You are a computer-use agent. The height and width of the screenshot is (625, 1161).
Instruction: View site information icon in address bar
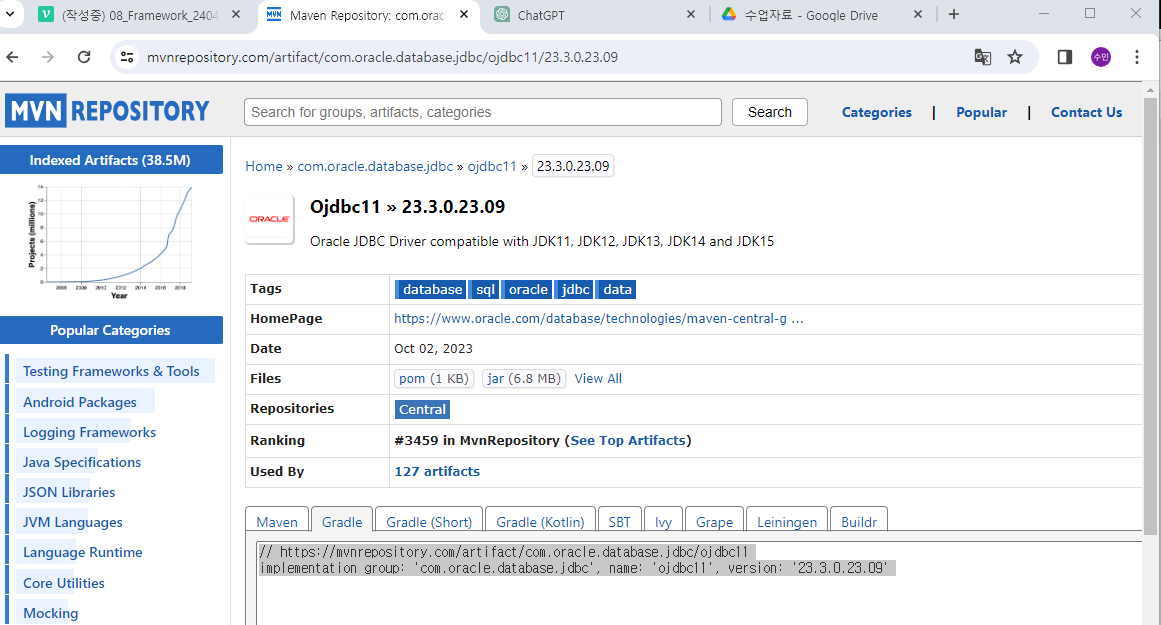[x=127, y=57]
